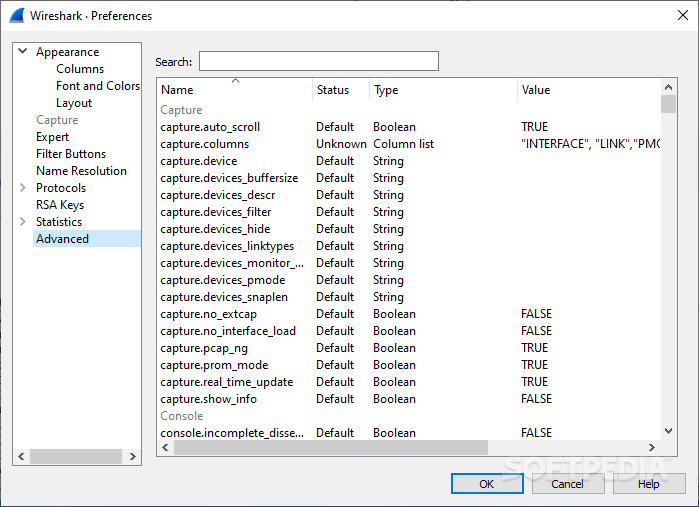Select the capture.device preference
The width and height of the screenshot is (699, 507).
coord(409,161)
